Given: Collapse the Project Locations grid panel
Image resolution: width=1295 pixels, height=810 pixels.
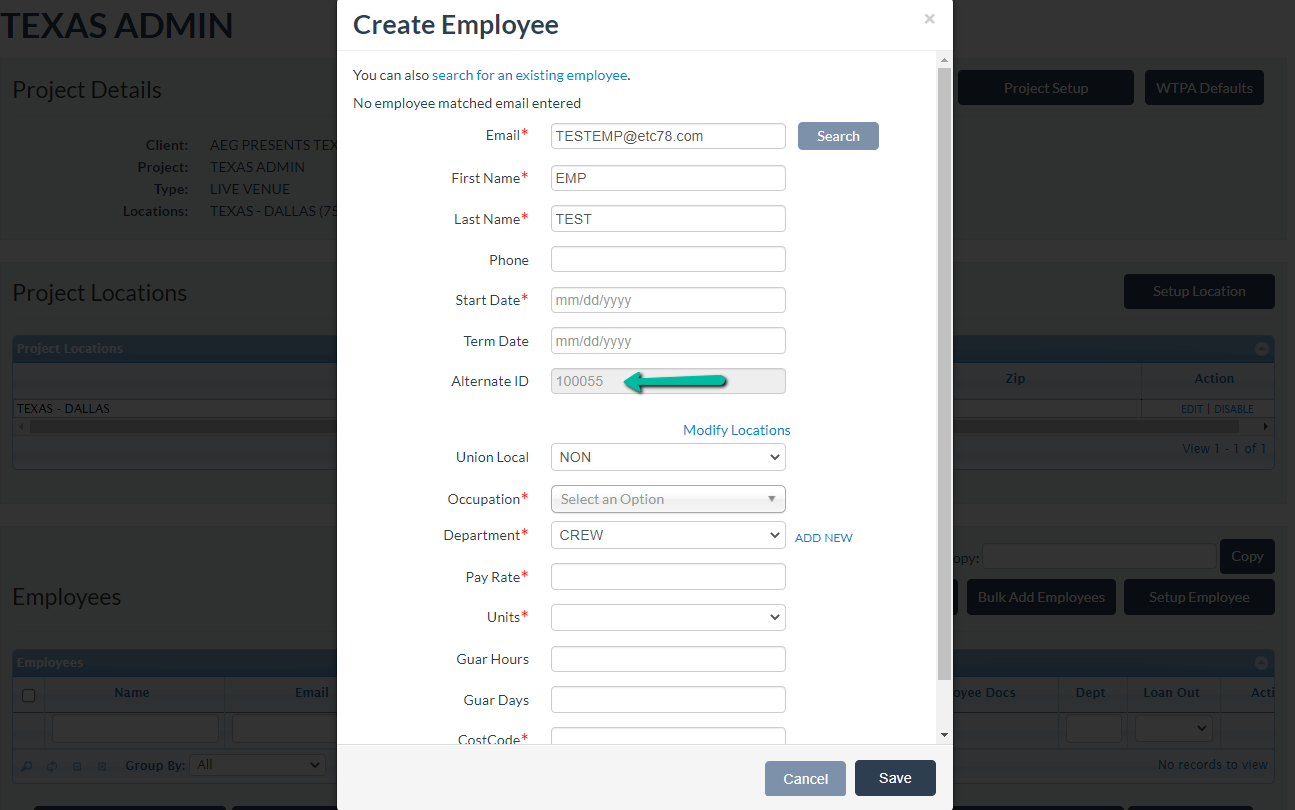Looking at the screenshot, I should tap(1262, 349).
